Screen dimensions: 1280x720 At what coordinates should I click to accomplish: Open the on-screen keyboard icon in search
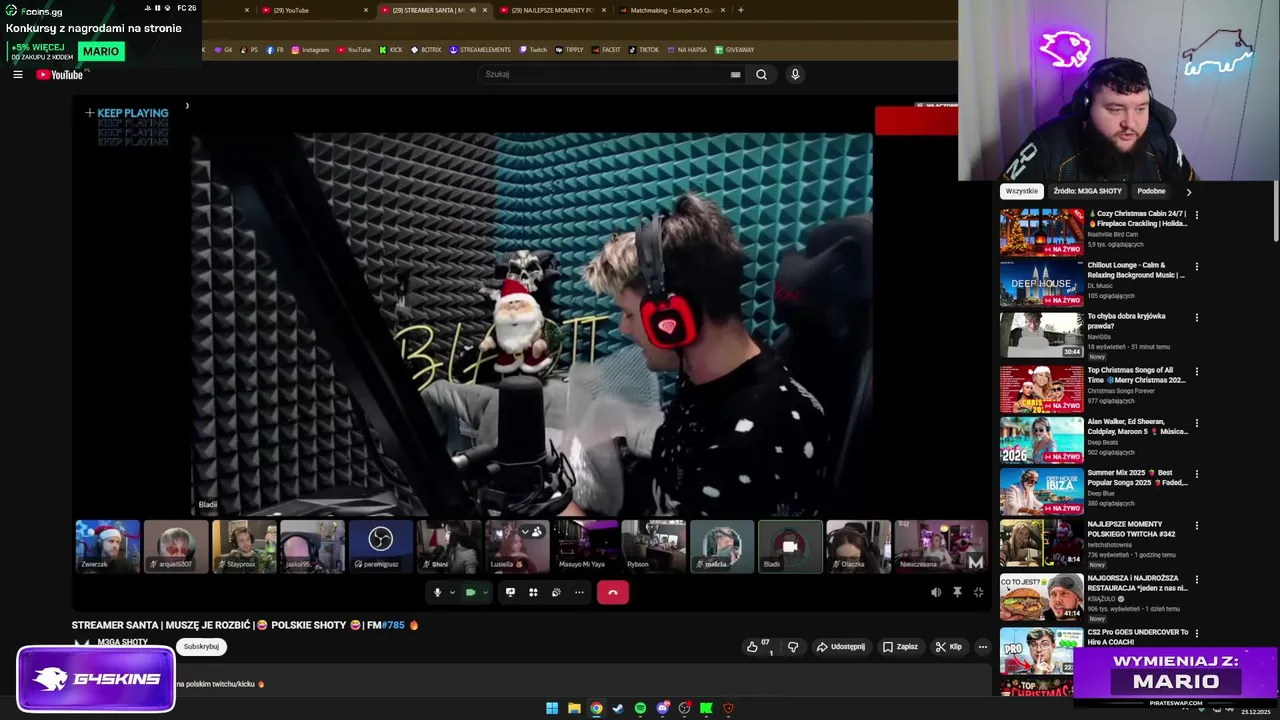pyautogui.click(x=736, y=74)
